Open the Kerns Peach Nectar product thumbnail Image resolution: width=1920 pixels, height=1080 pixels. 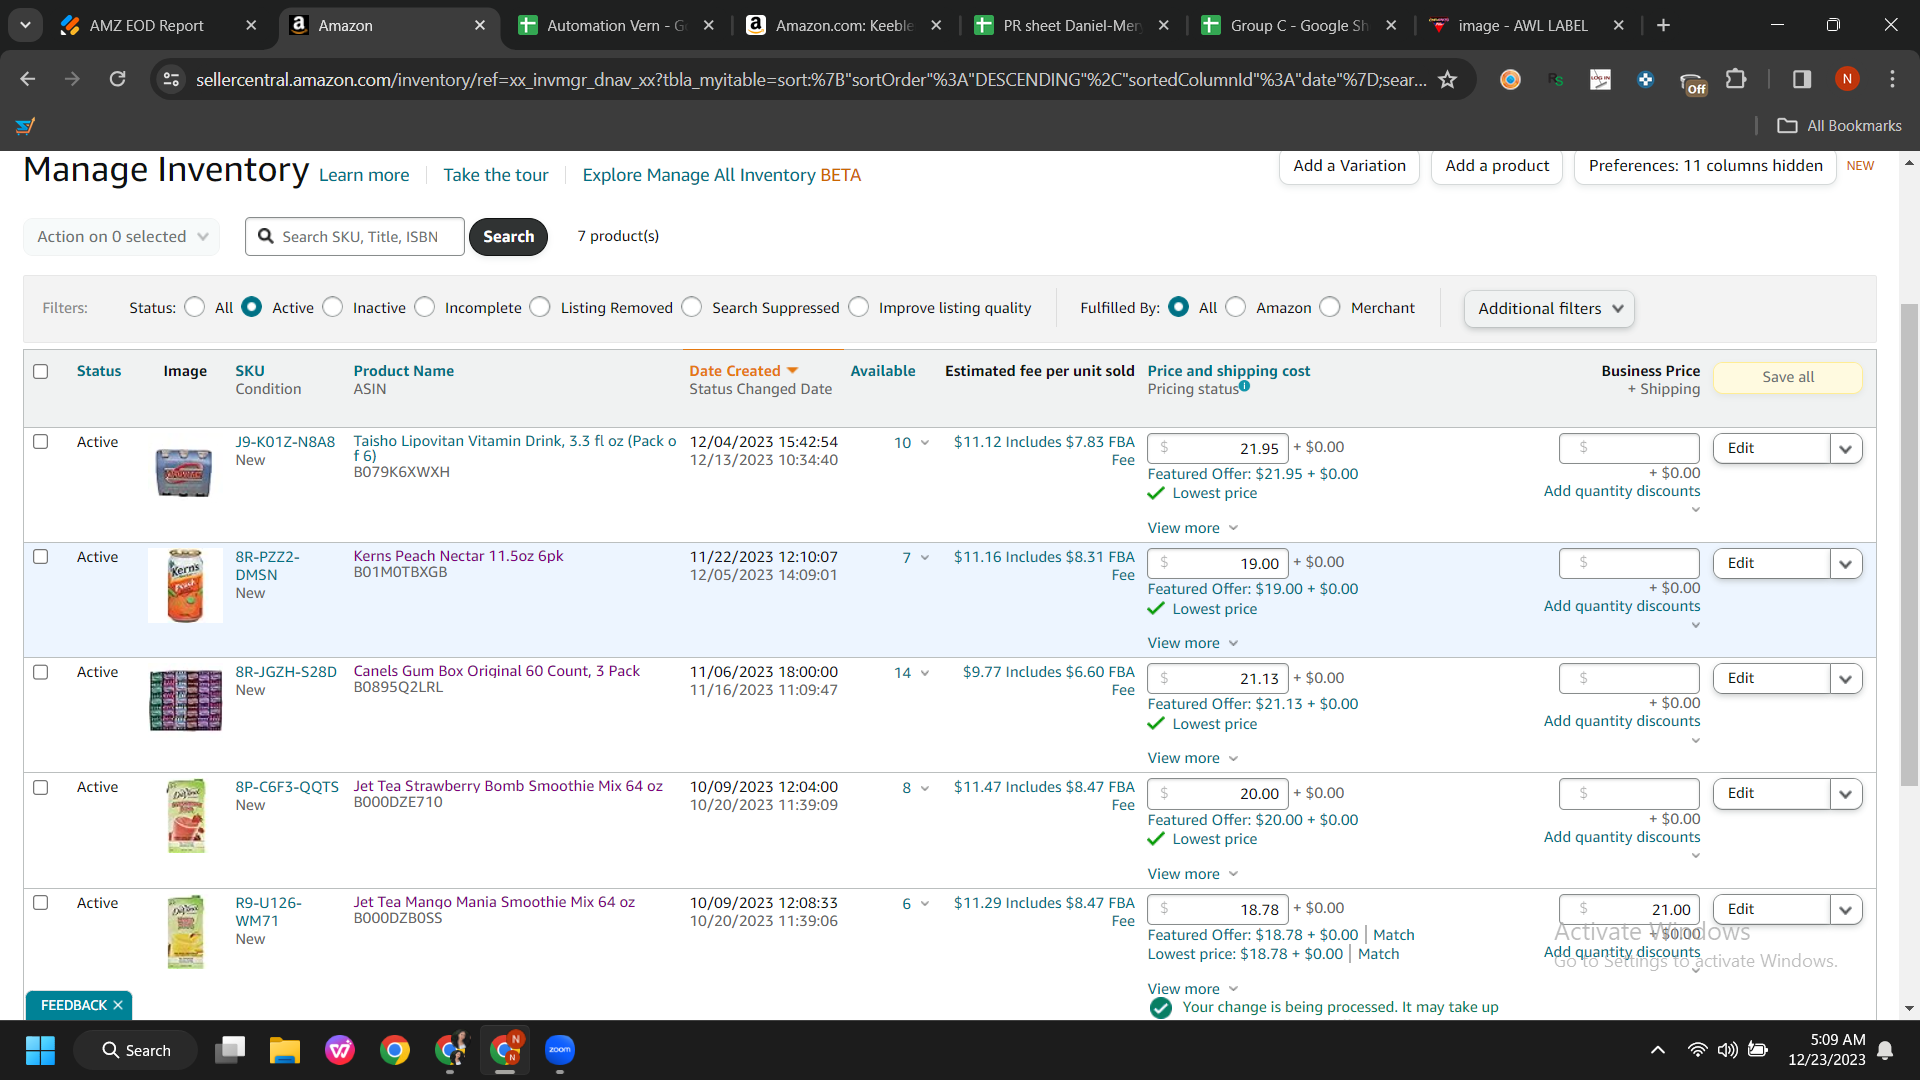pos(185,586)
